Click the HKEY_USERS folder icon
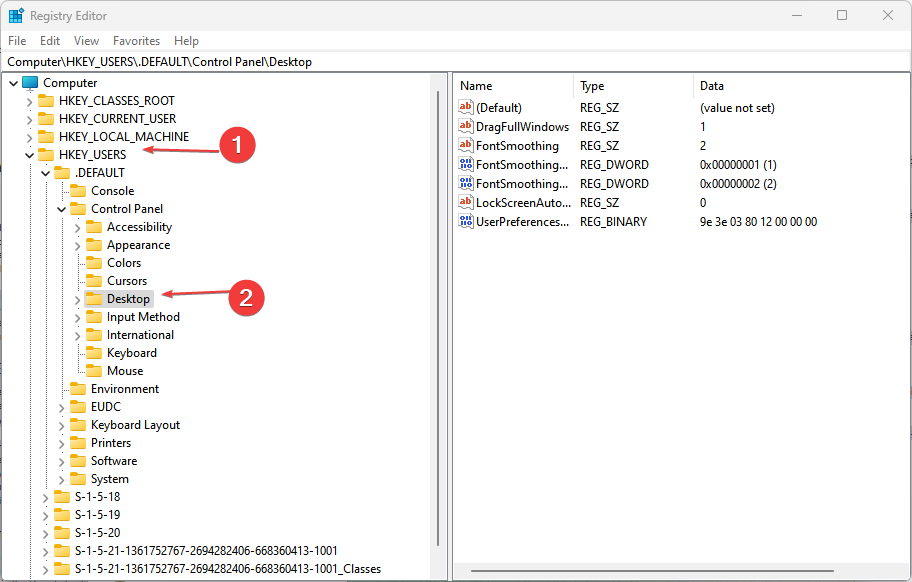The width and height of the screenshot is (912, 582). (x=46, y=155)
